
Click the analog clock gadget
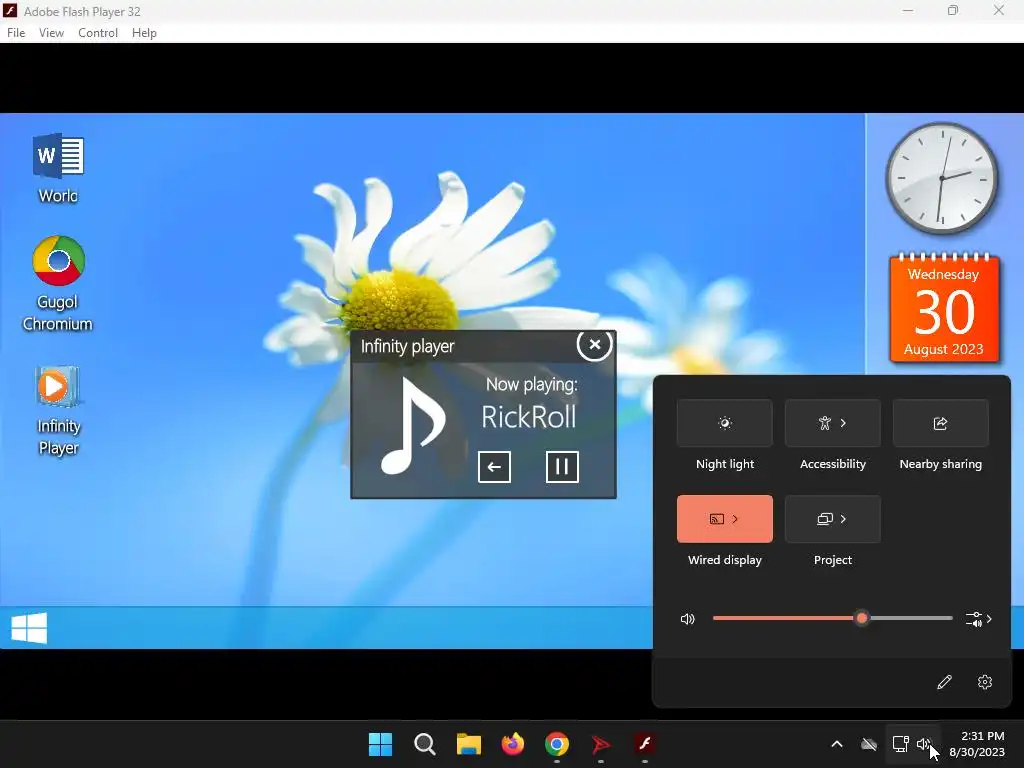point(942,178)
